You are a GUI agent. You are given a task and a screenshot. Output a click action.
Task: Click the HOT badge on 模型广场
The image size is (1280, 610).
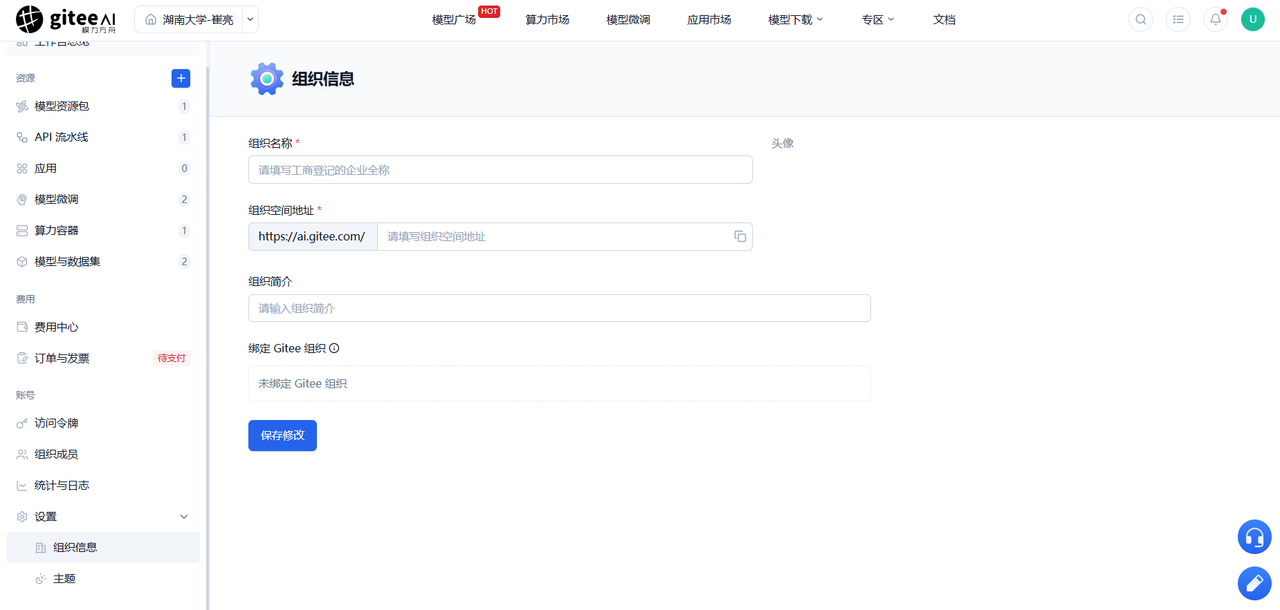[x=489, y=11]
